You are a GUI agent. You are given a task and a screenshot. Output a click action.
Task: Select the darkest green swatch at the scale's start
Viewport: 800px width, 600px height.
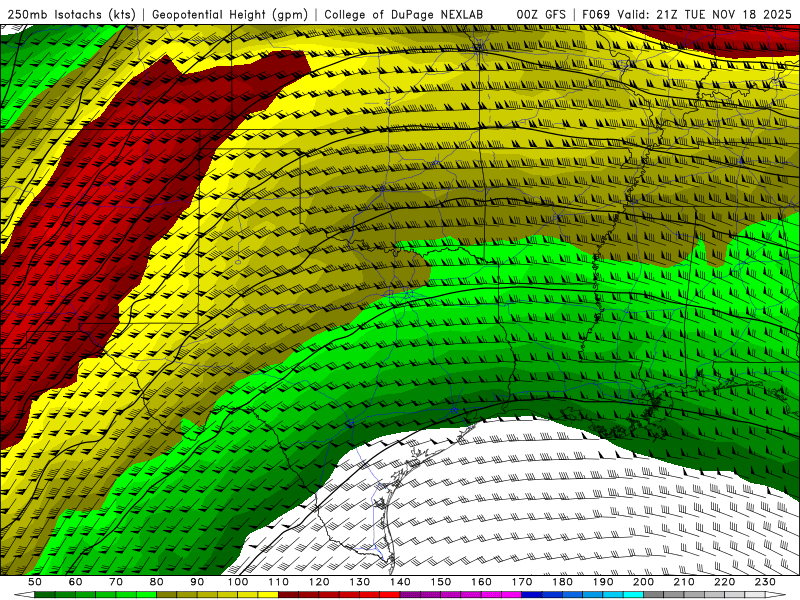(x=45, y=594)
